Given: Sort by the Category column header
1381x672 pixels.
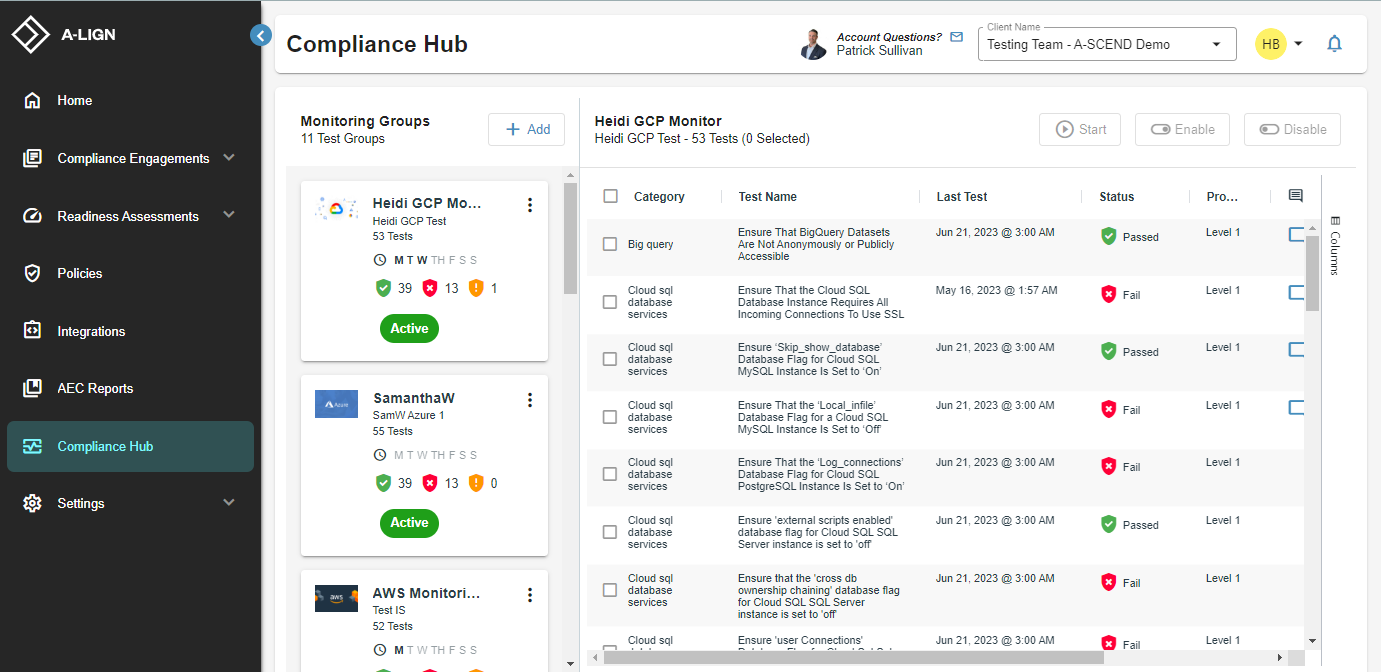Looking at the screenshot, I should click(x=659, y=197).
